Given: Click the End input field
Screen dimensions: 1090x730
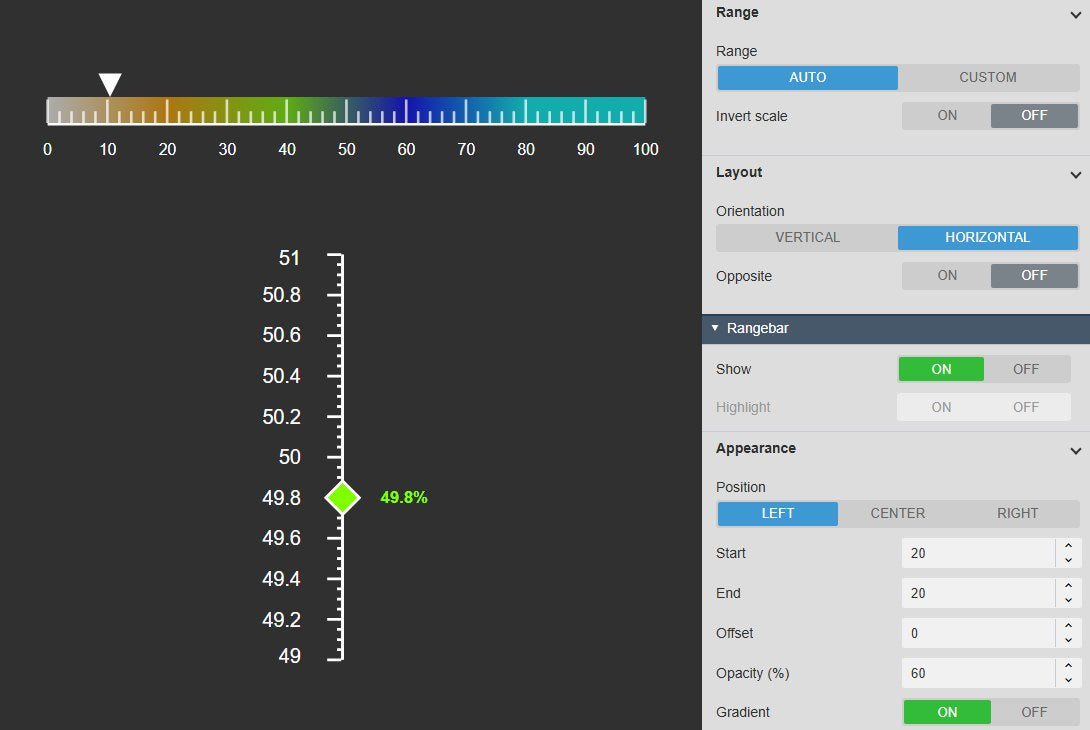Looking at the screenshot, I should coord(979,593).
